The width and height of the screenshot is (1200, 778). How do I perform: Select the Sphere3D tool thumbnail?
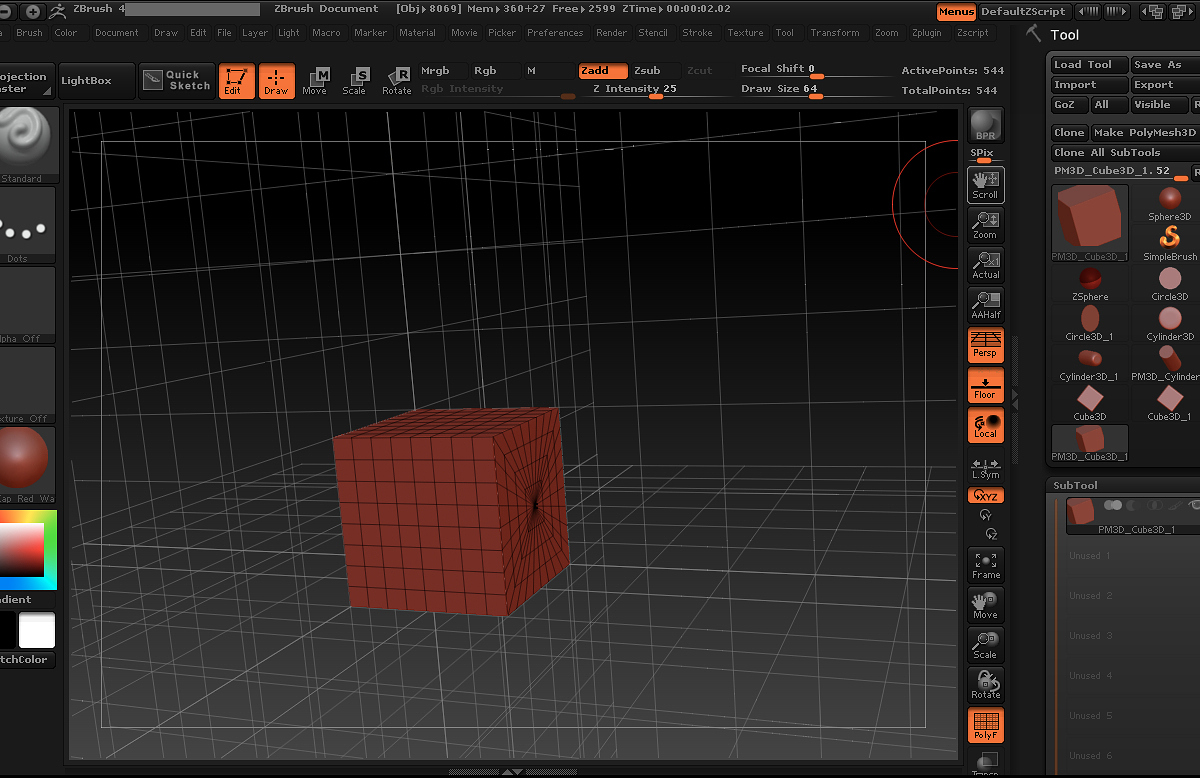1168,198
